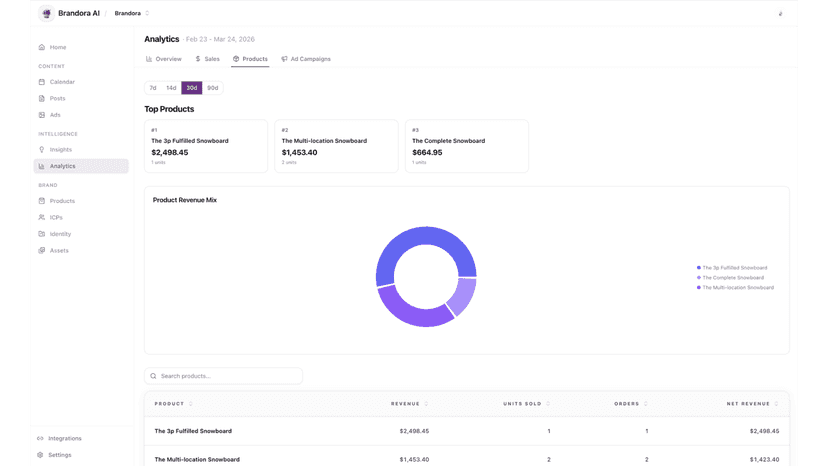The width and height of the screenshot is (828, 466).
Task: Click the Search products input field
Action: click(x=223, y=376)
